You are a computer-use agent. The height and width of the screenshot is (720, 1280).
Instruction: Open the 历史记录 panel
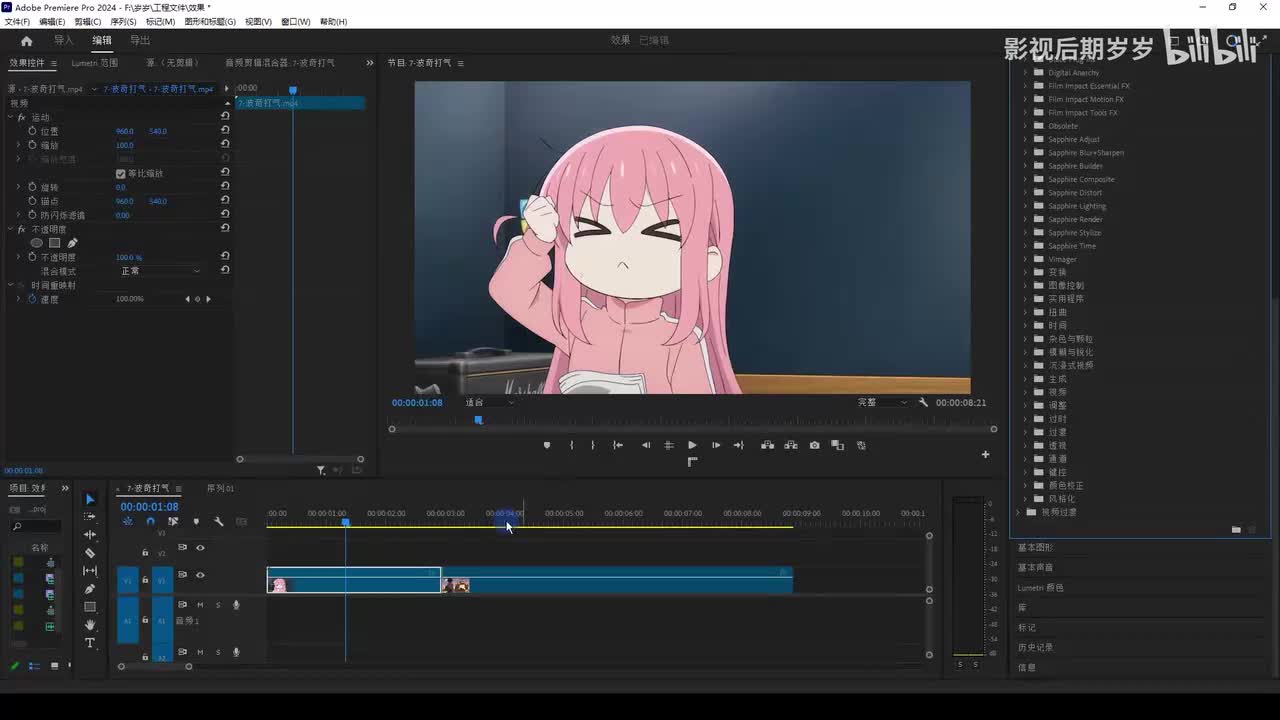[1035, 648]
